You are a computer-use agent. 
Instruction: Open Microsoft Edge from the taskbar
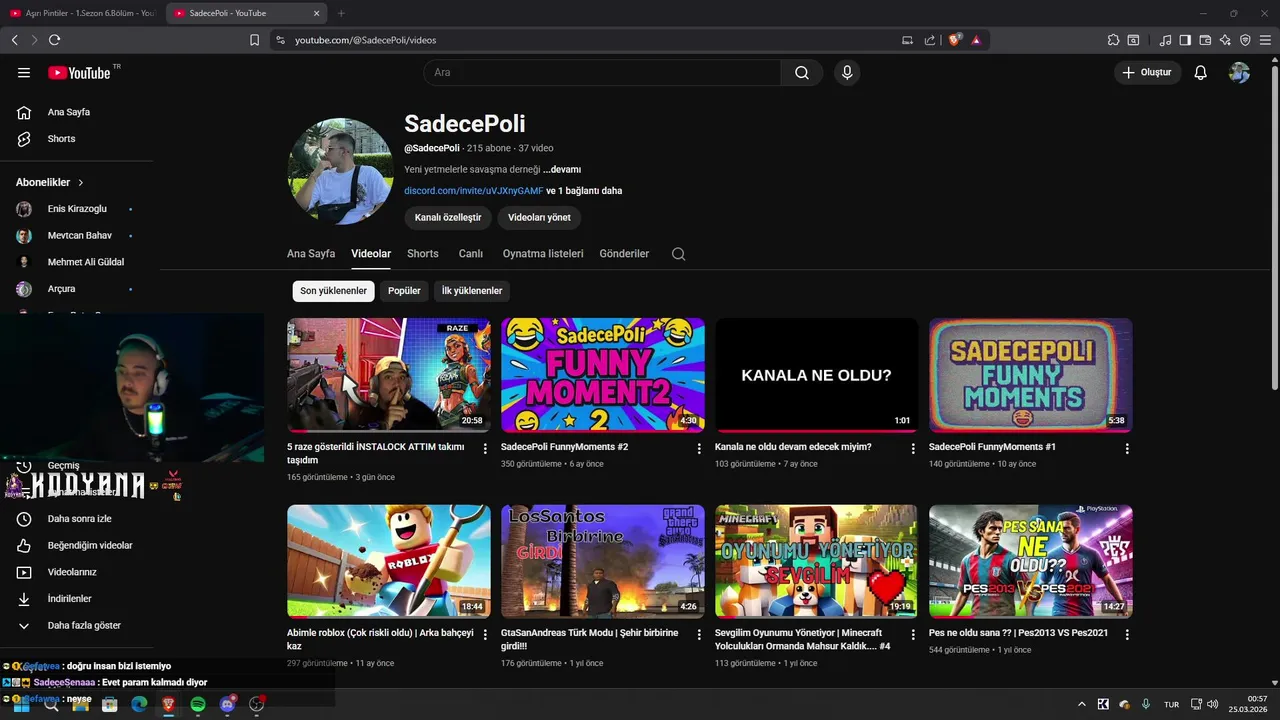tap(139, 704)
